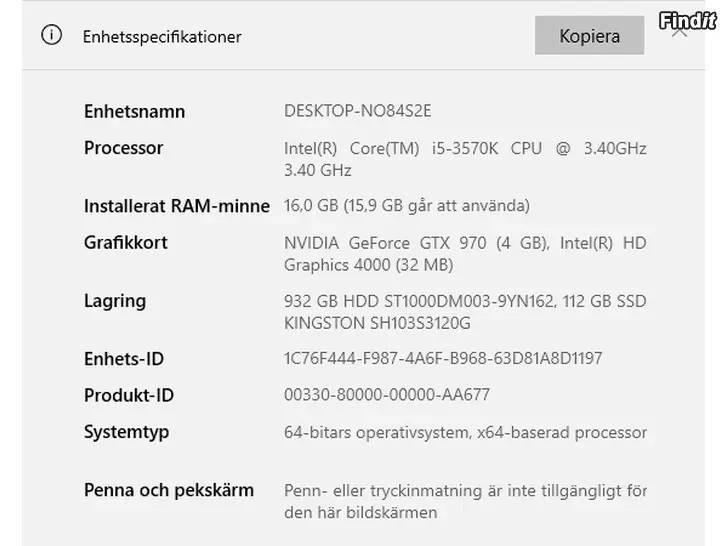Click the Produkt-ID value 00330-80000-00000-AA677
The height and width of the screenshot is (546, 728).
387,395
